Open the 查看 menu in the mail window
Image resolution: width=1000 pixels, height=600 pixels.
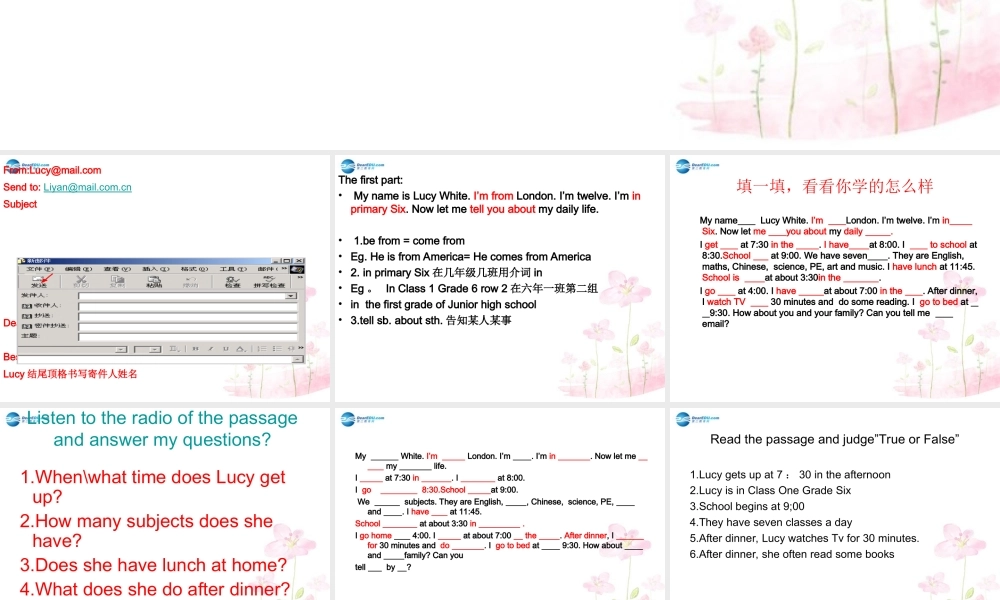(x=117, y=269)
